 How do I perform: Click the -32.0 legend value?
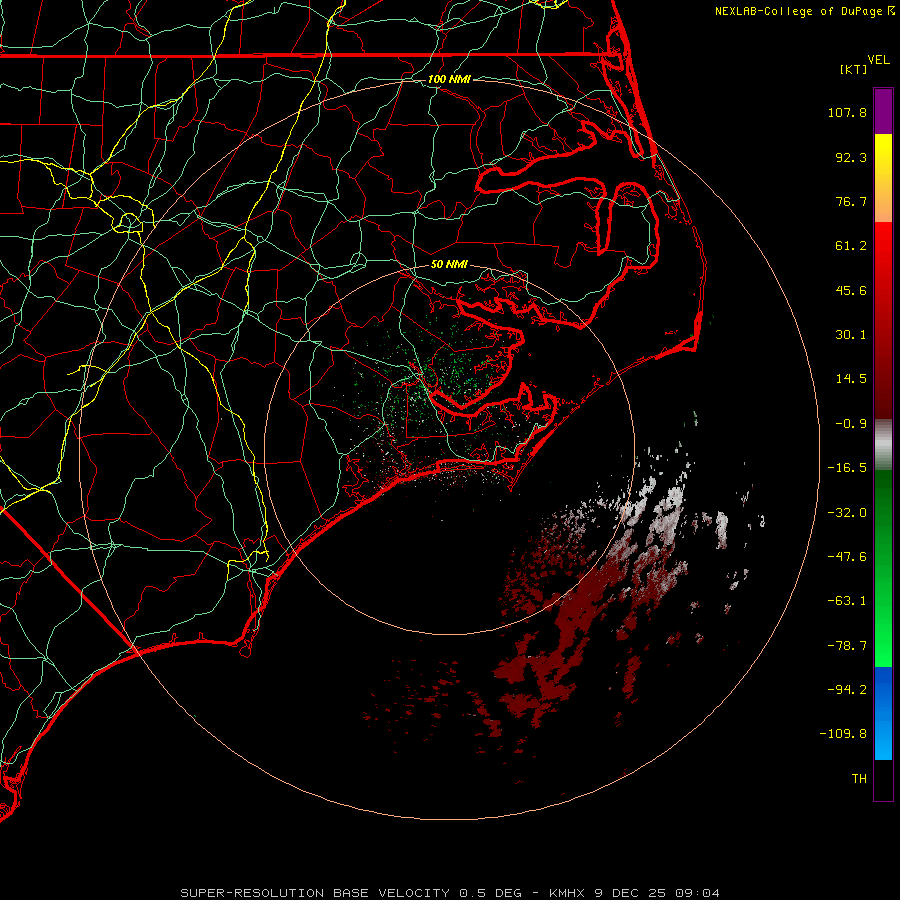847,513
